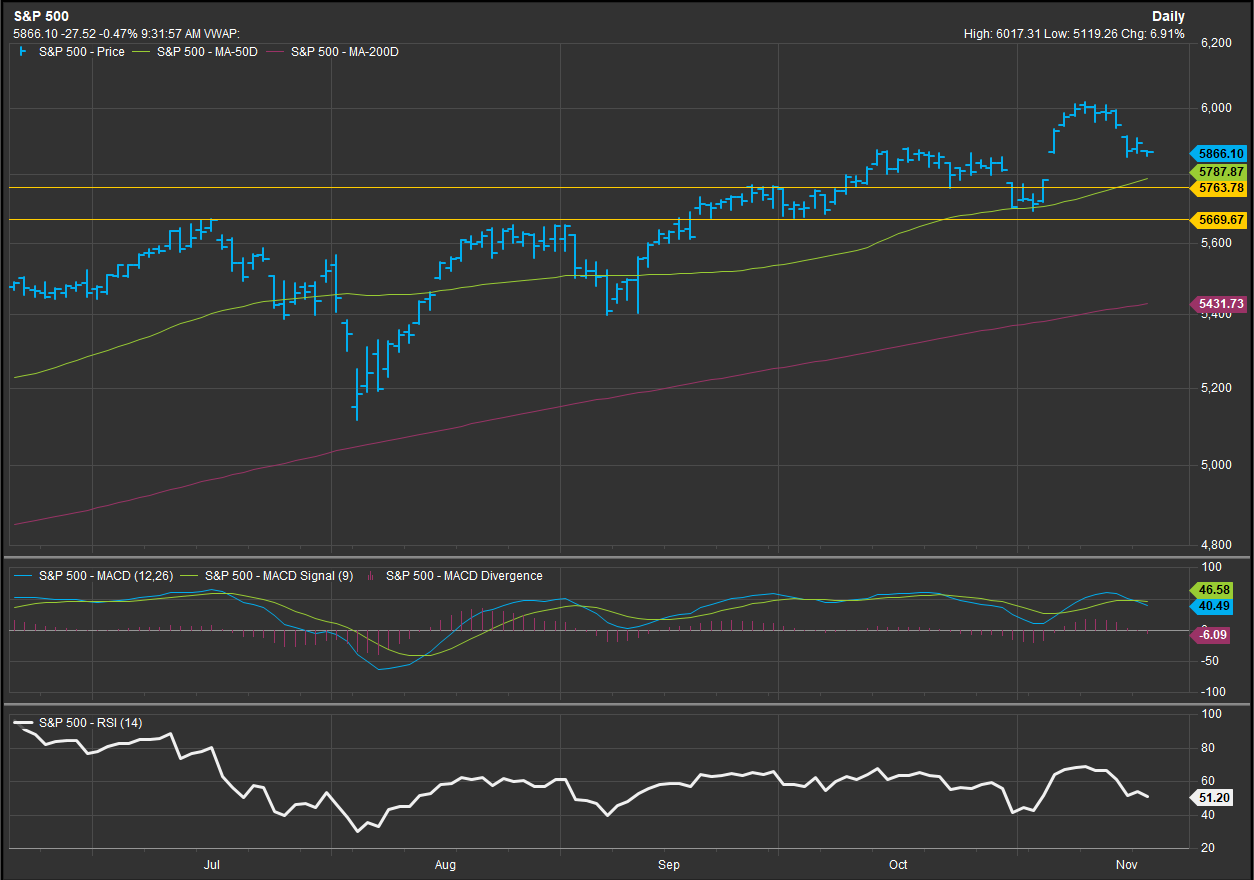
Task: Click the blue 5866.10 current price tag
Action: pyautogui.click(x=1220, y=154)
